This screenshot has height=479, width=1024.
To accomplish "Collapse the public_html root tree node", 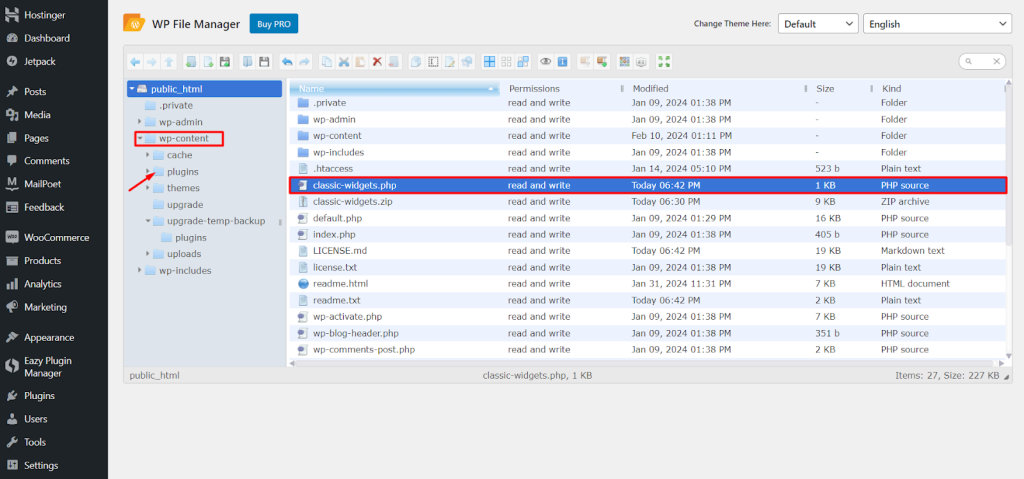I will [x=133, y=89].
